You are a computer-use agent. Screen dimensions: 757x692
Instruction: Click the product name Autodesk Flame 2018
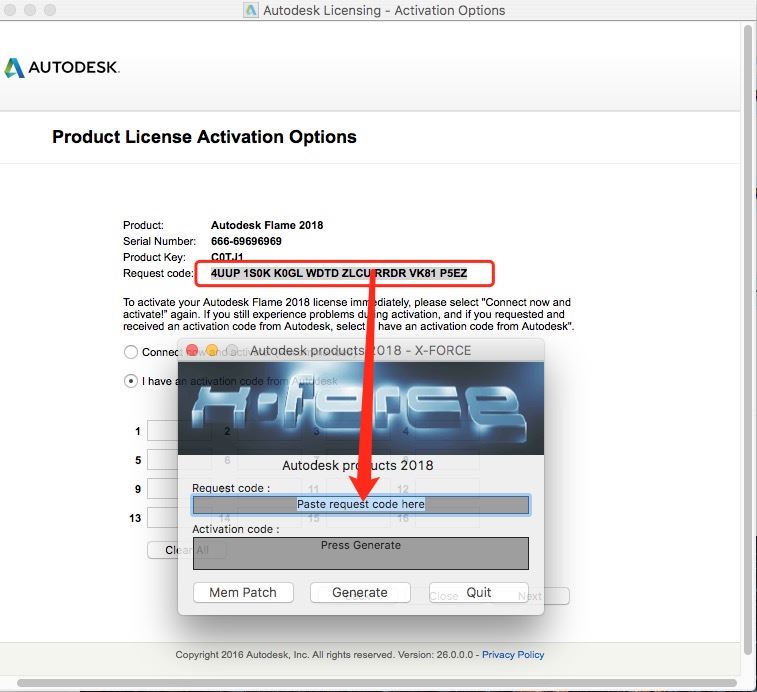coord(267,225)
